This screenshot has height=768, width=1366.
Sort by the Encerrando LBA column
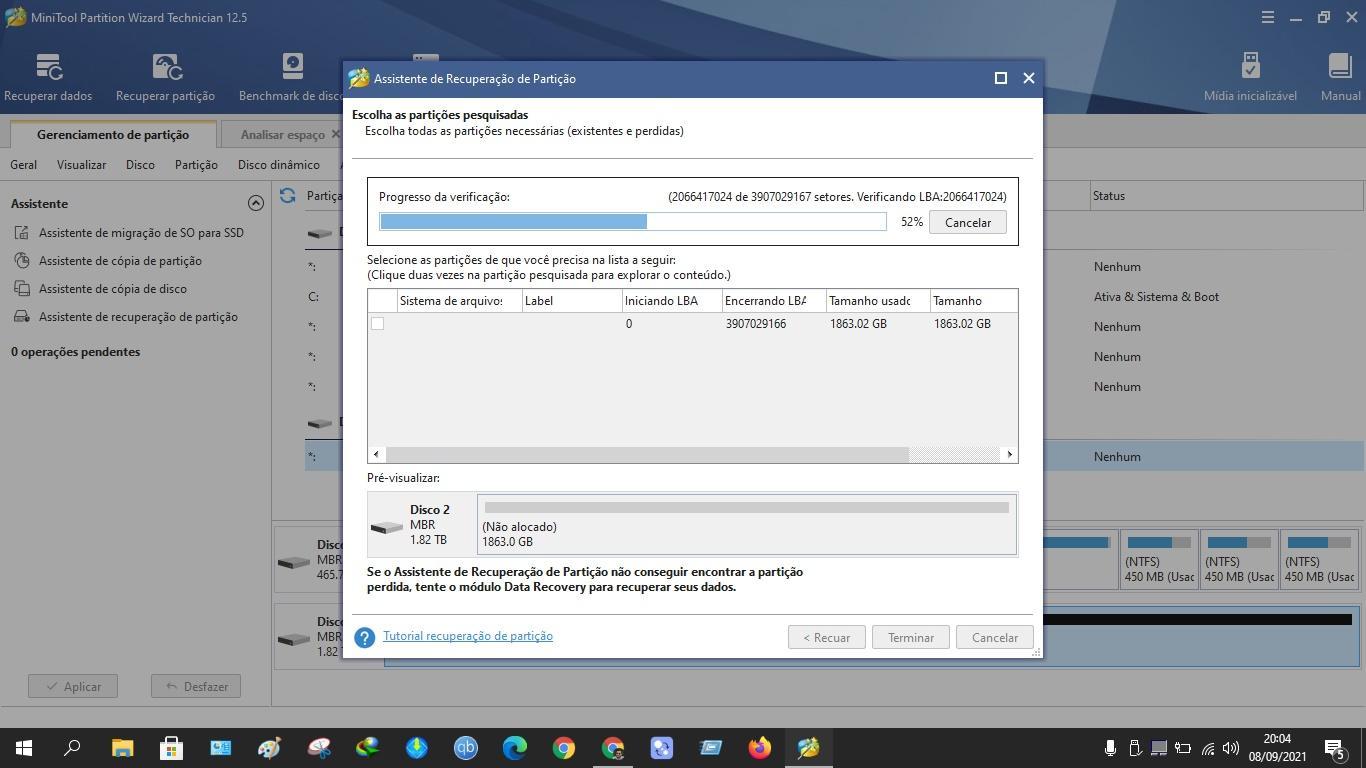(x=774, y=301)
